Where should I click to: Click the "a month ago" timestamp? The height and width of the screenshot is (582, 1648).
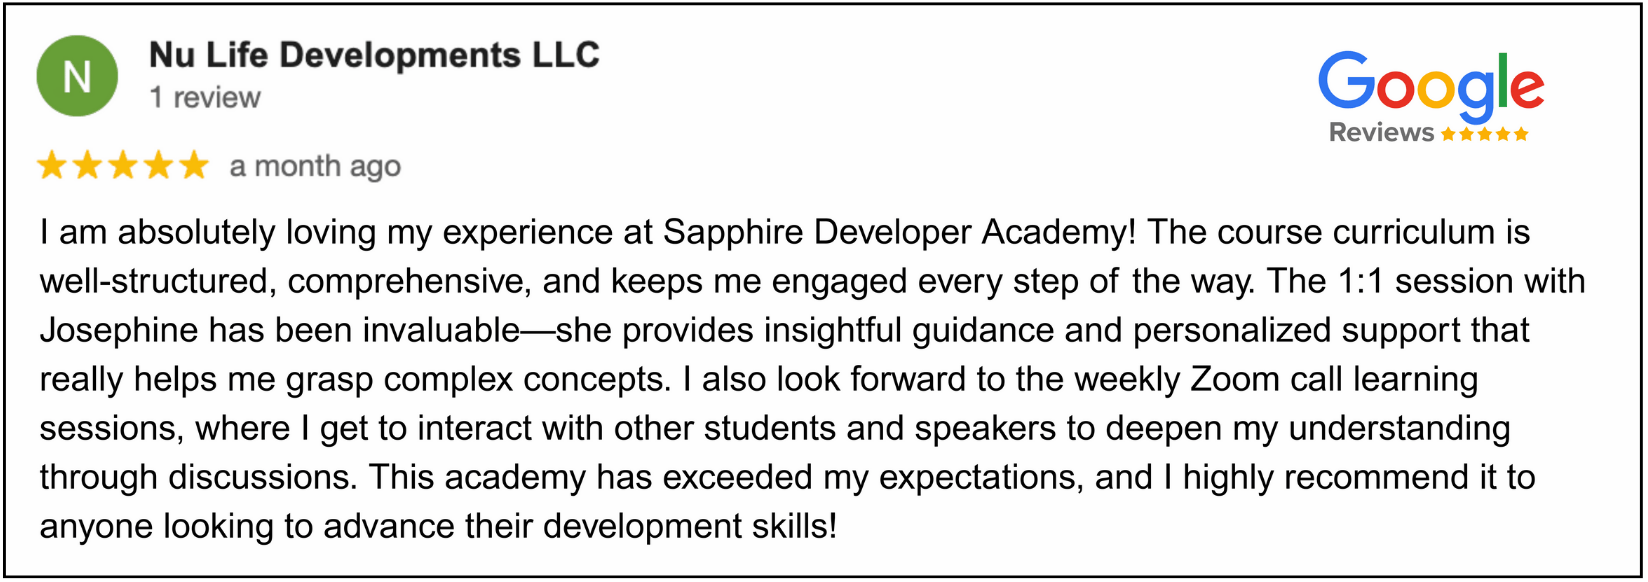(x=315, y=166)
